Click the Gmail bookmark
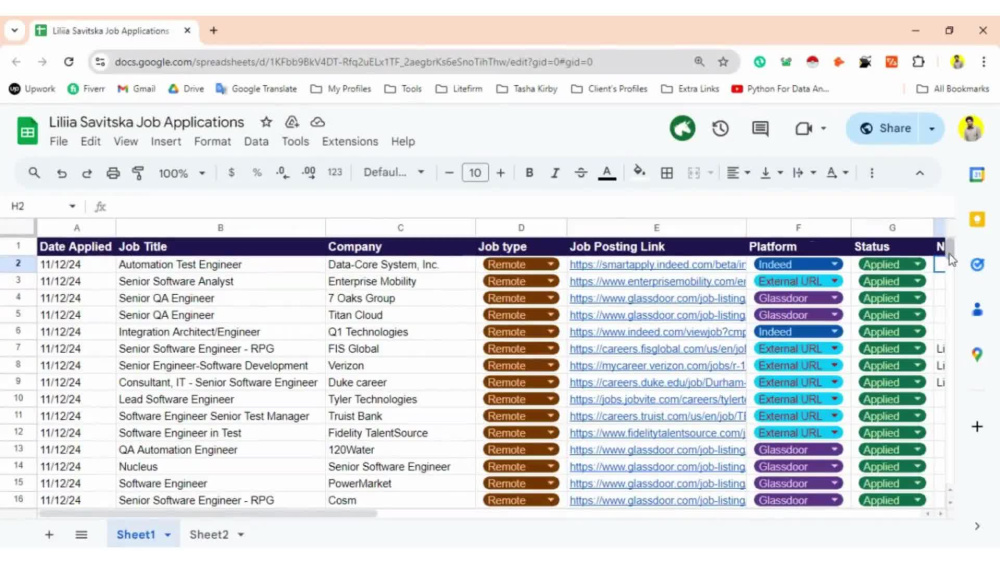This screenshot has width=1000, height=563. [x=136, y=89]
